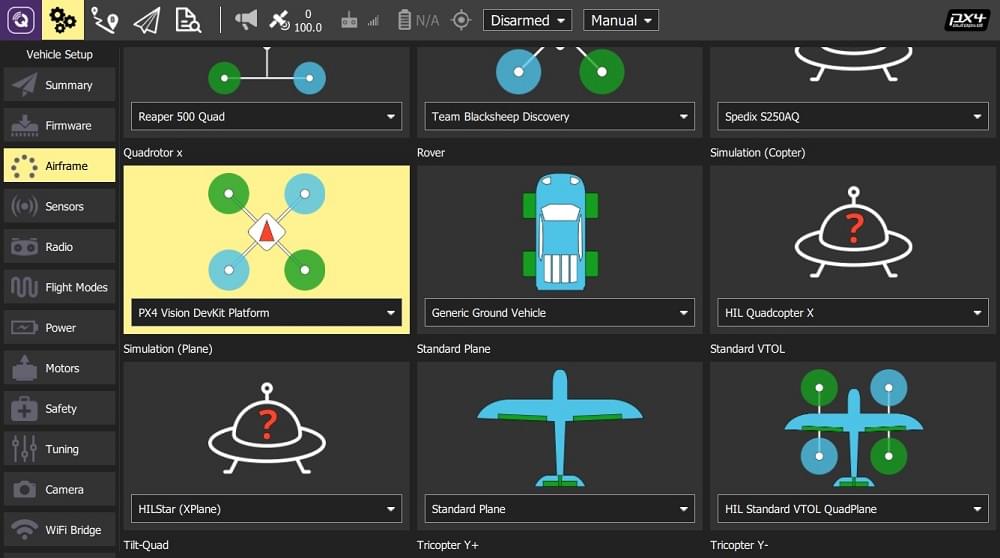
Task: Go to the Flight Modes section
Action: [x=60, y=287]
